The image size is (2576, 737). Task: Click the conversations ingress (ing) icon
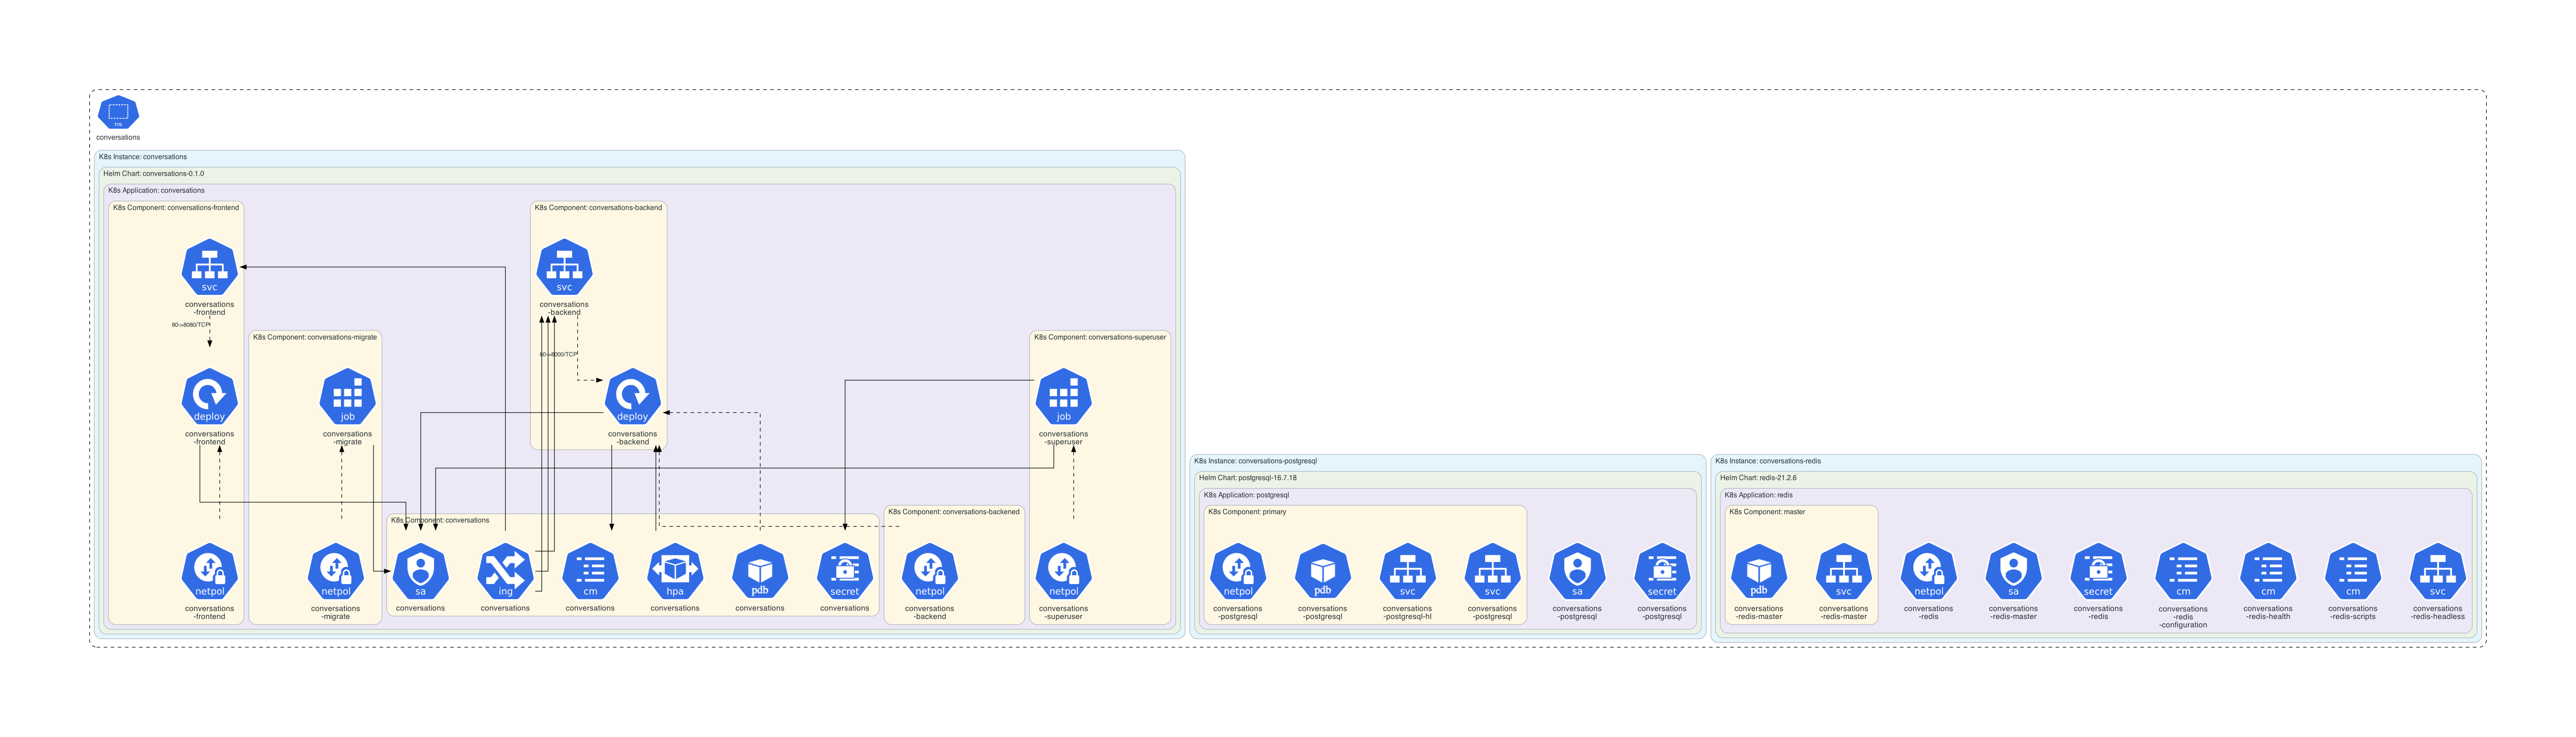(x=505, y=572)
